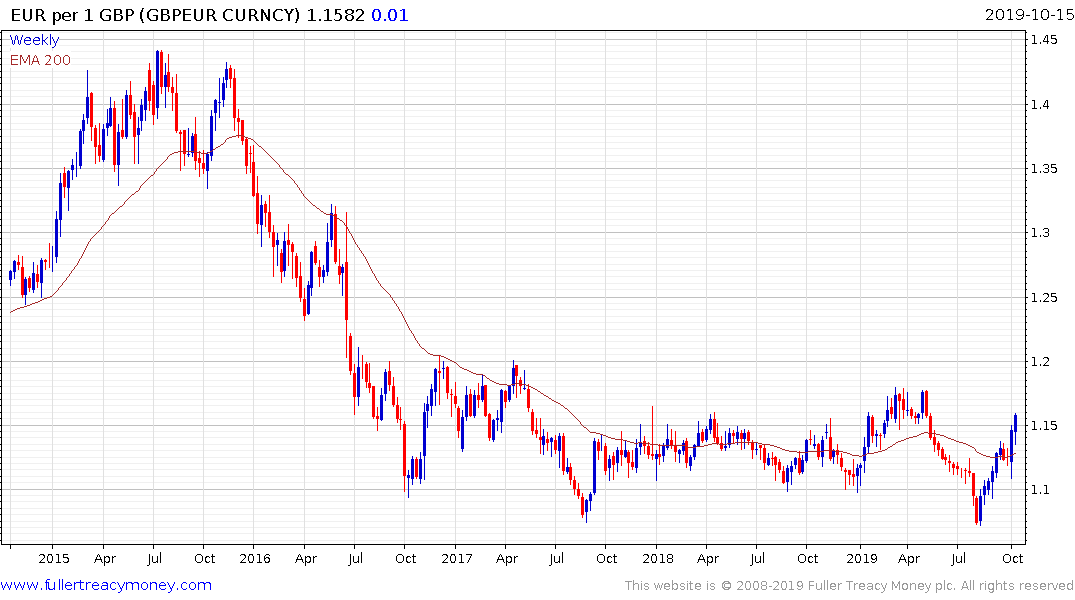
Task: Click the 1.1 y-axis label
Action: point(1040,490)
